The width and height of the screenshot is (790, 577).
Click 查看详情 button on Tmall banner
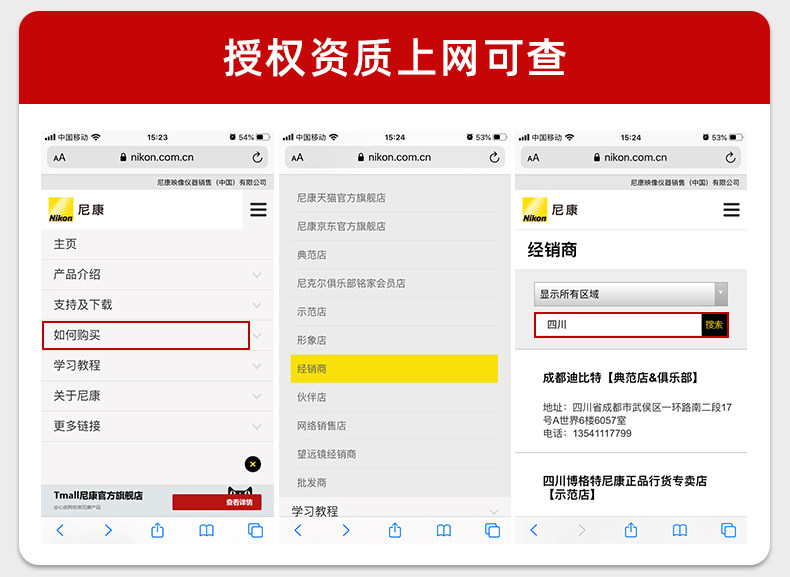pyautogui.click(x=217, y=502)
